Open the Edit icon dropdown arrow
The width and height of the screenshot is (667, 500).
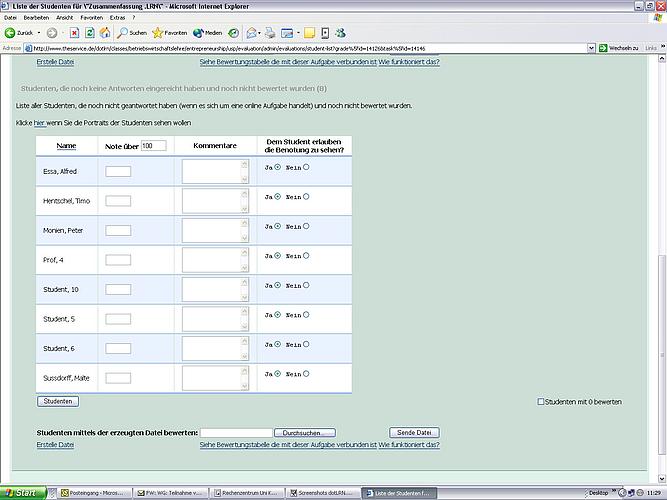[298, 33]
